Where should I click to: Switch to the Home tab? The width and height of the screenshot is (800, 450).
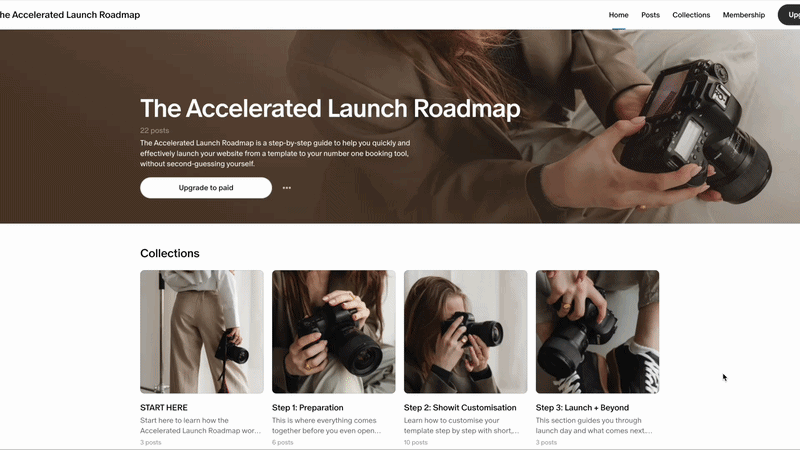click(x=618, y=15)
